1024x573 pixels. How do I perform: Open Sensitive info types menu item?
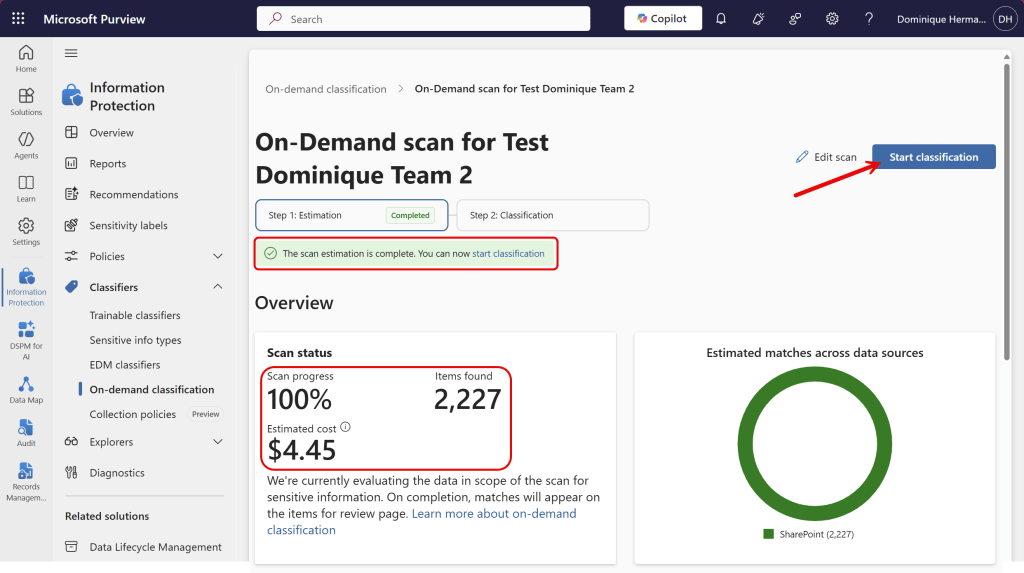(x=135, y=340)
